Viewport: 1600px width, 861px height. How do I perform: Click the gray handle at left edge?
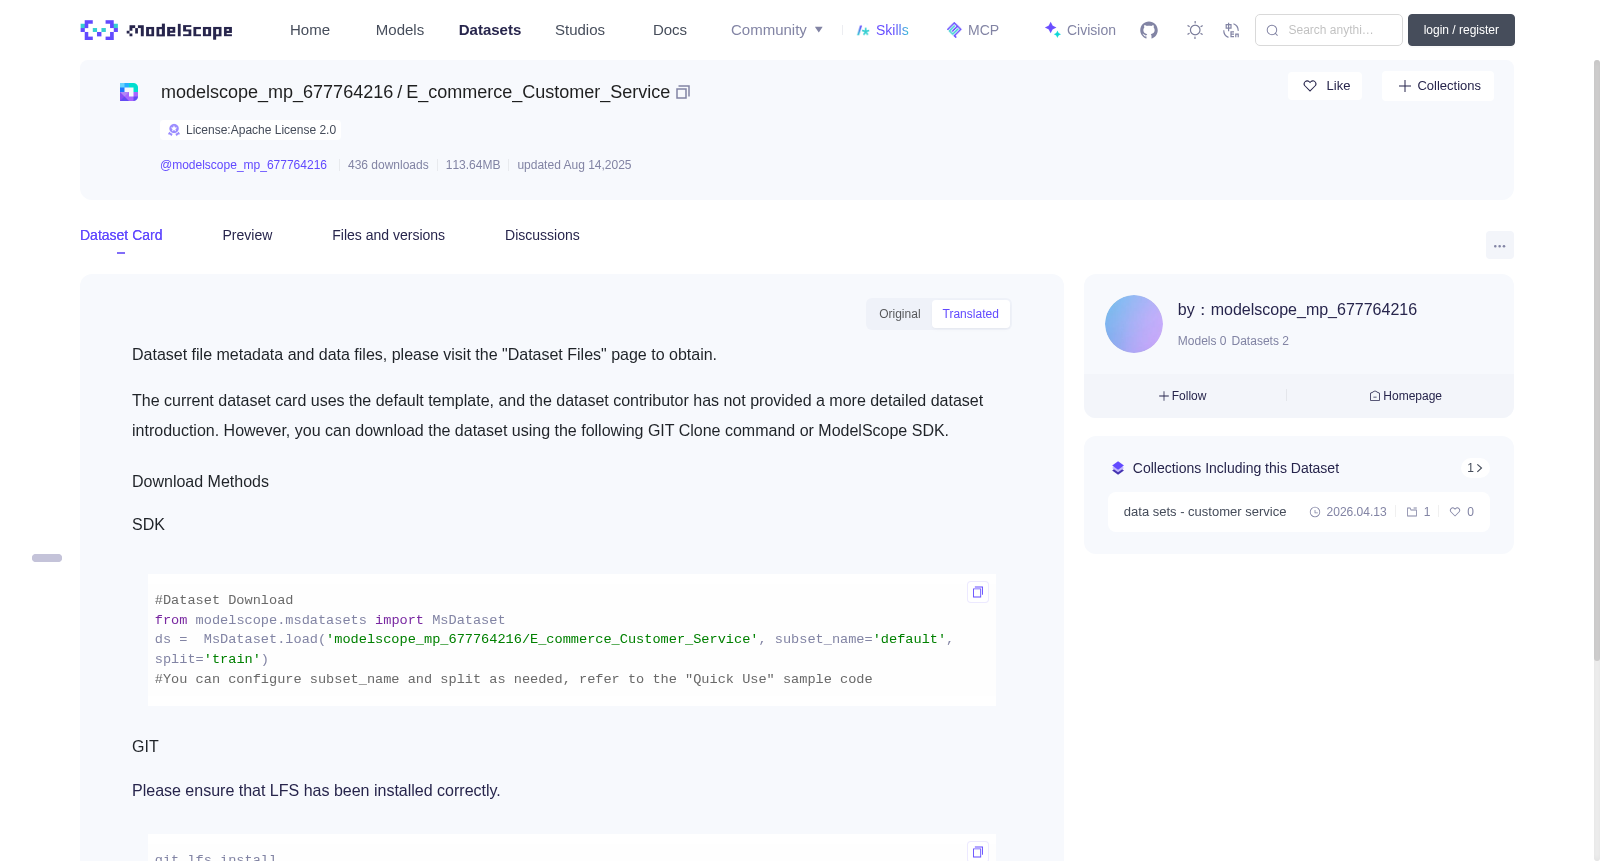click(47, 558)
